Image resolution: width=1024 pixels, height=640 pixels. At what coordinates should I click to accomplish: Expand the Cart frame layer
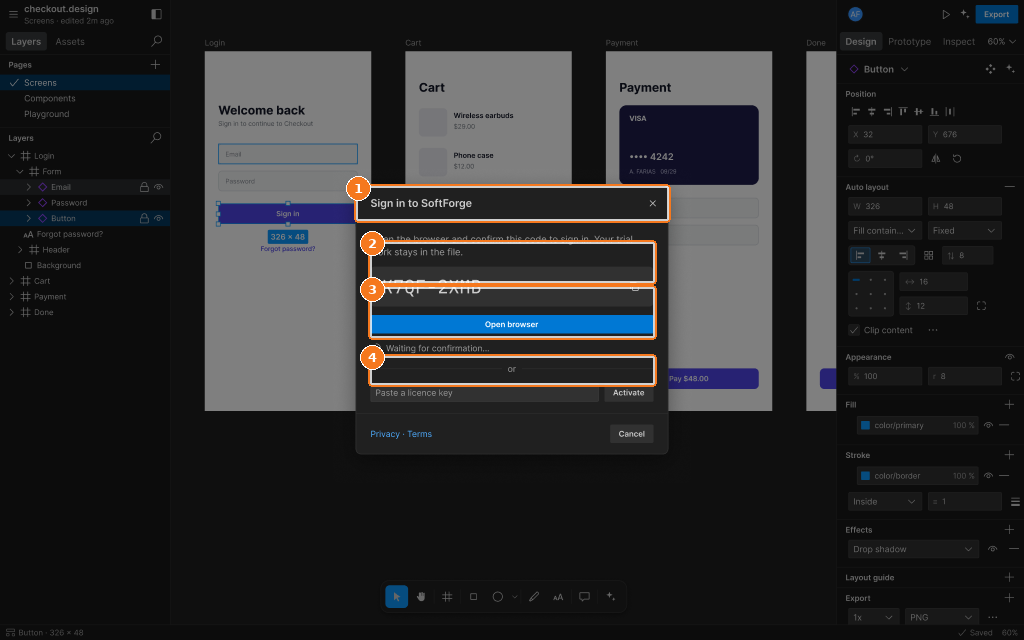click(x=12, y=281)
